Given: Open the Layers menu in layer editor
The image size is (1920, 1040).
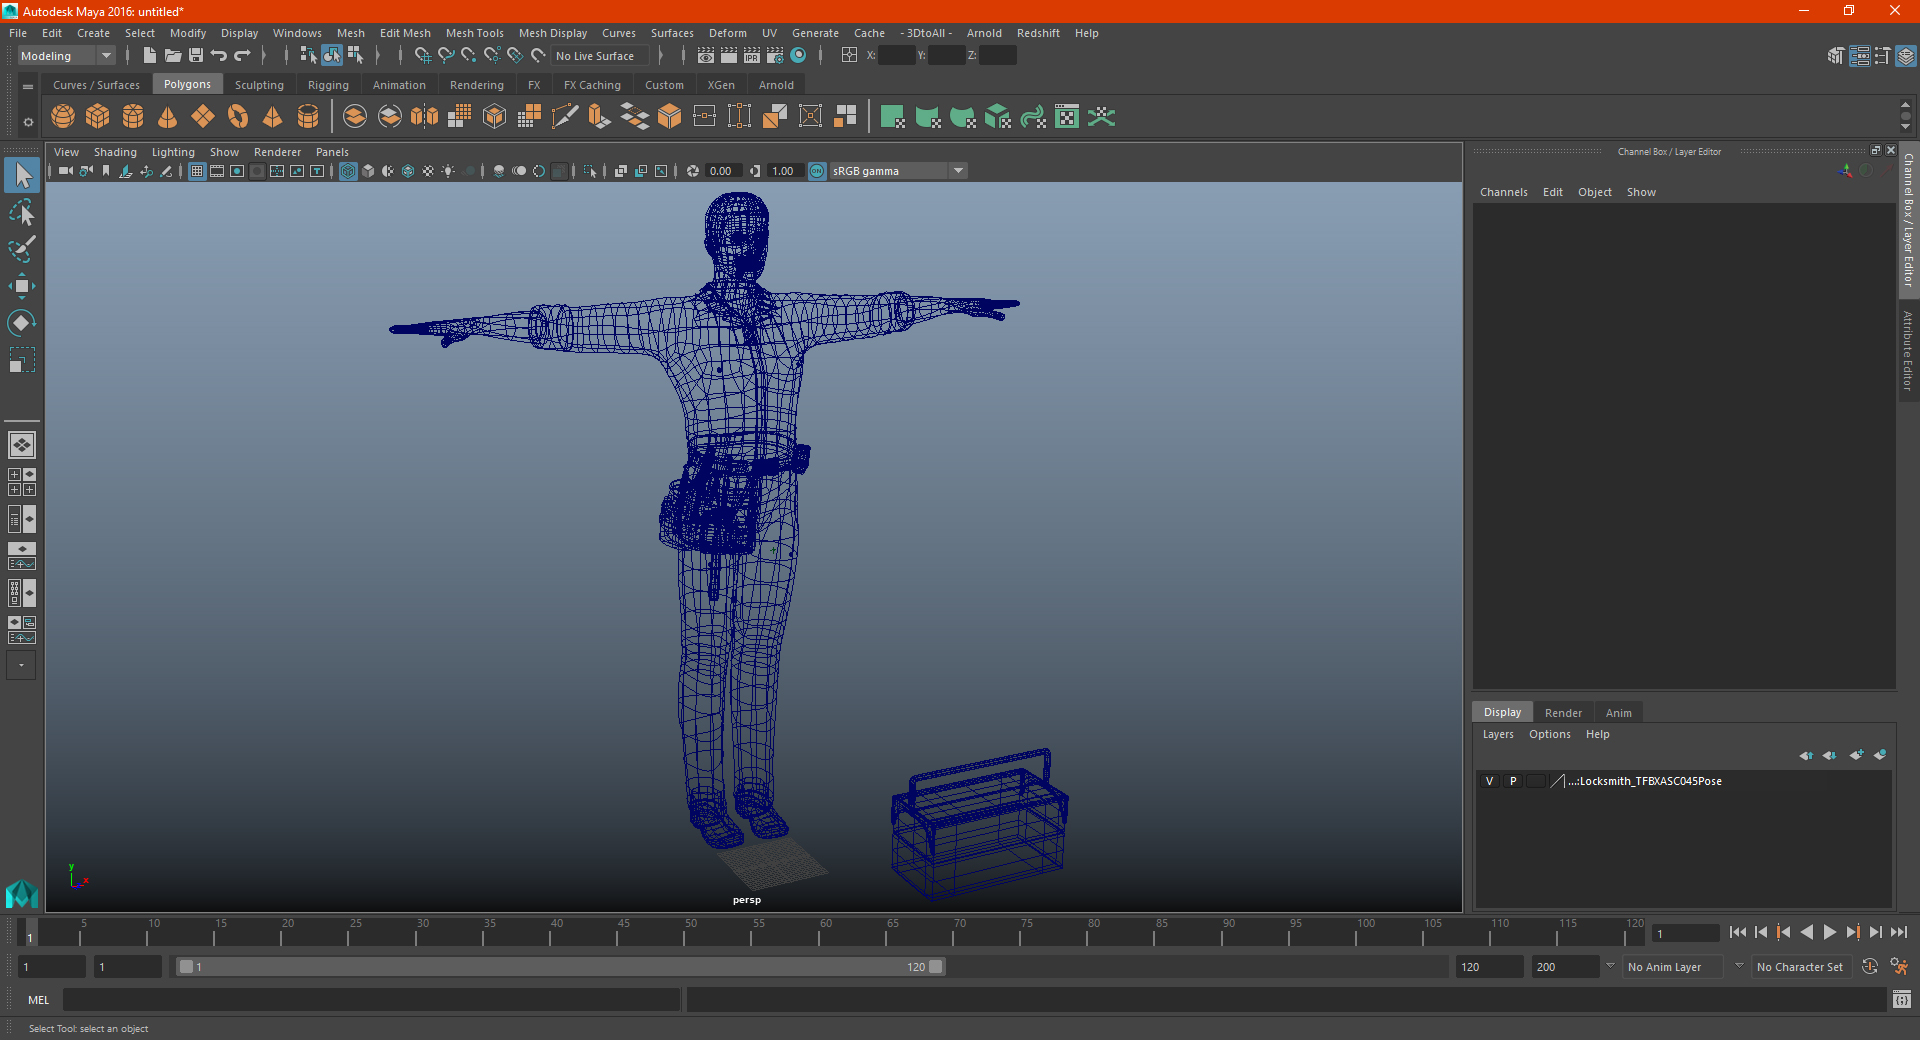Looking at the screenshot, I should (x=1497, y=734).
